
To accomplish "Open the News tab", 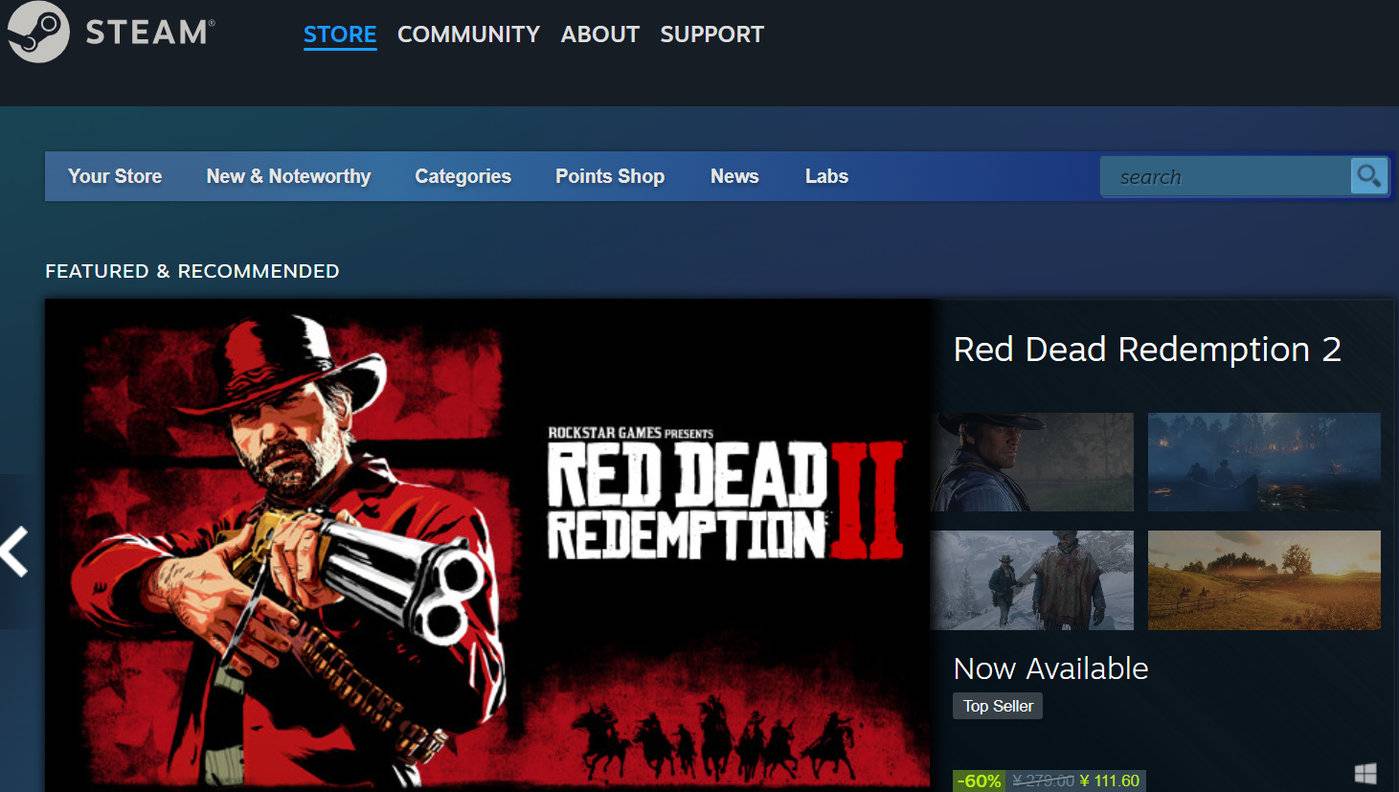I will [x=734, y=176].
